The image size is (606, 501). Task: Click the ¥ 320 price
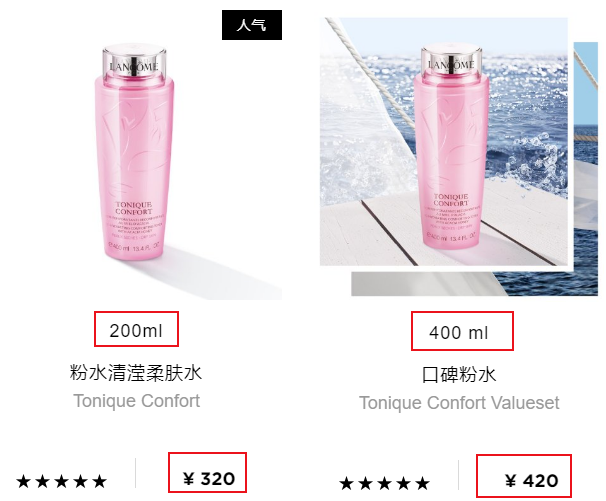tap(209, 479)
